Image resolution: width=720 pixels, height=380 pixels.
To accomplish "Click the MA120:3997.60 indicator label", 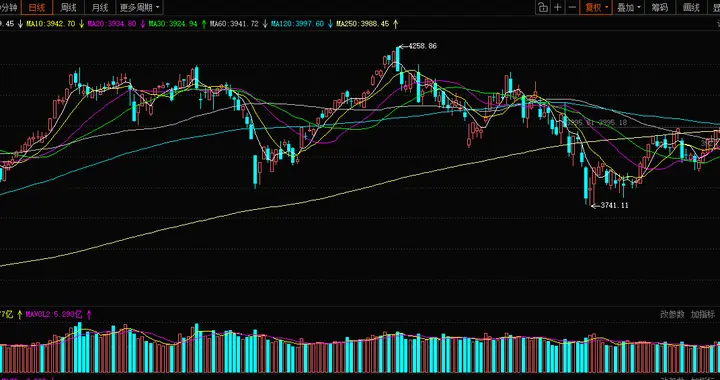I will pyautogui.click(x=298, y=24).
